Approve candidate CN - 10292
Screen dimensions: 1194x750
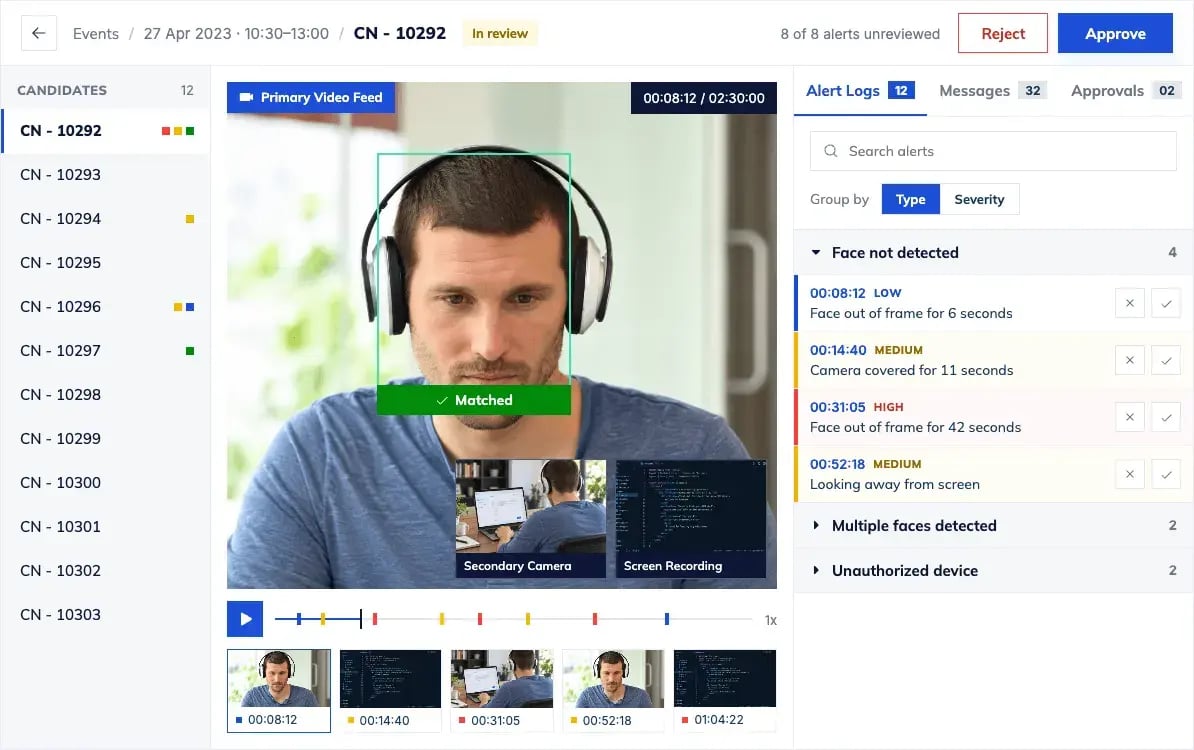1115,34
